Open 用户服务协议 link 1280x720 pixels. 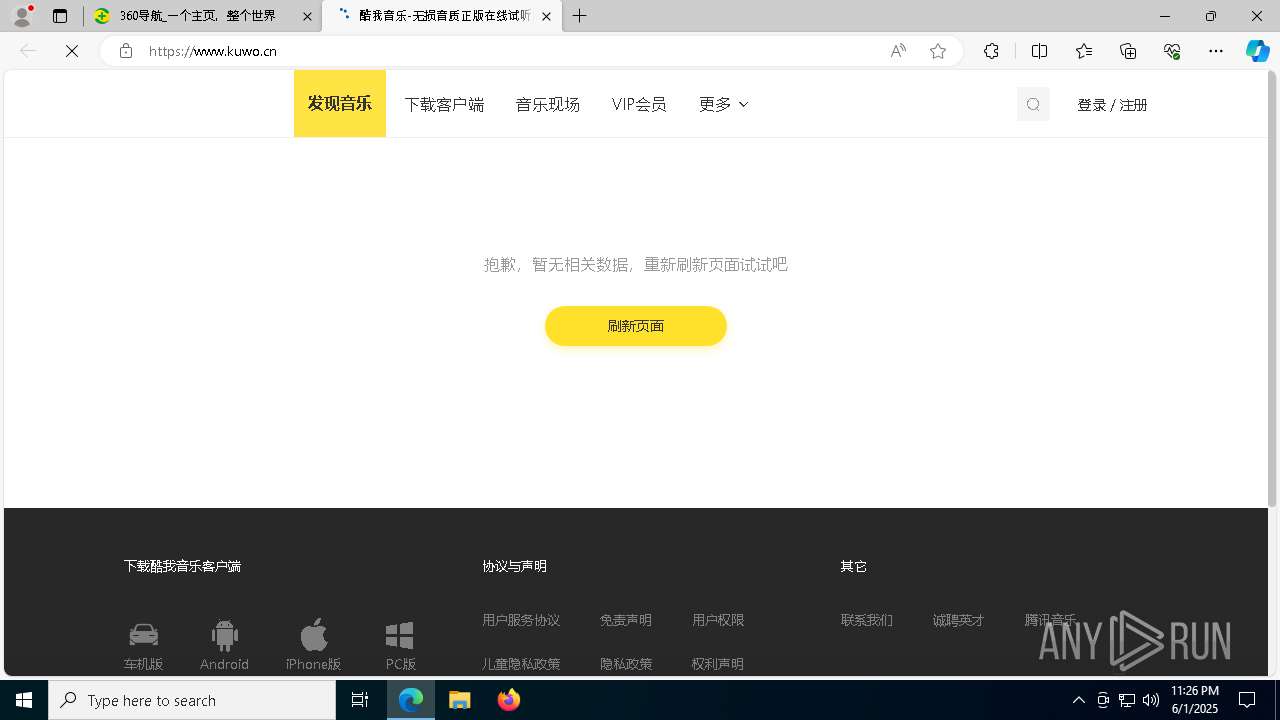pyautogui.click(x=521, y=620)
